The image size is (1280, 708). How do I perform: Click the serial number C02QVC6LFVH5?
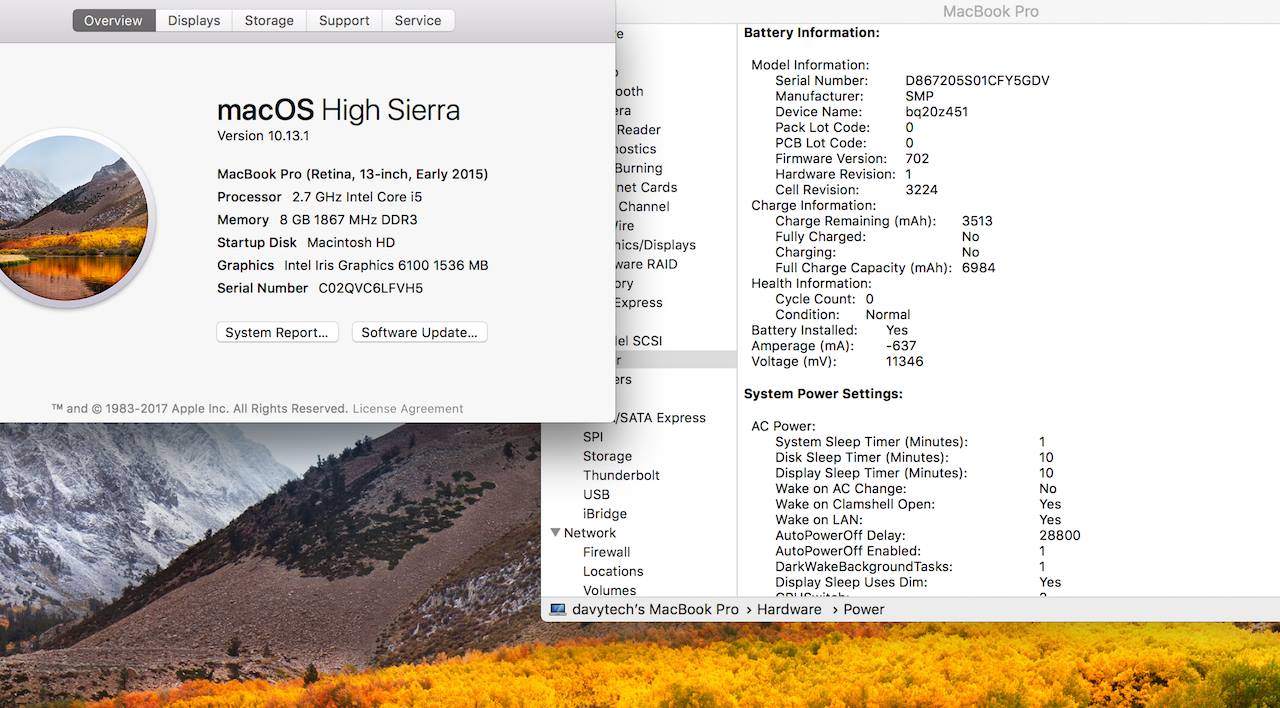[x=371, y=288]
